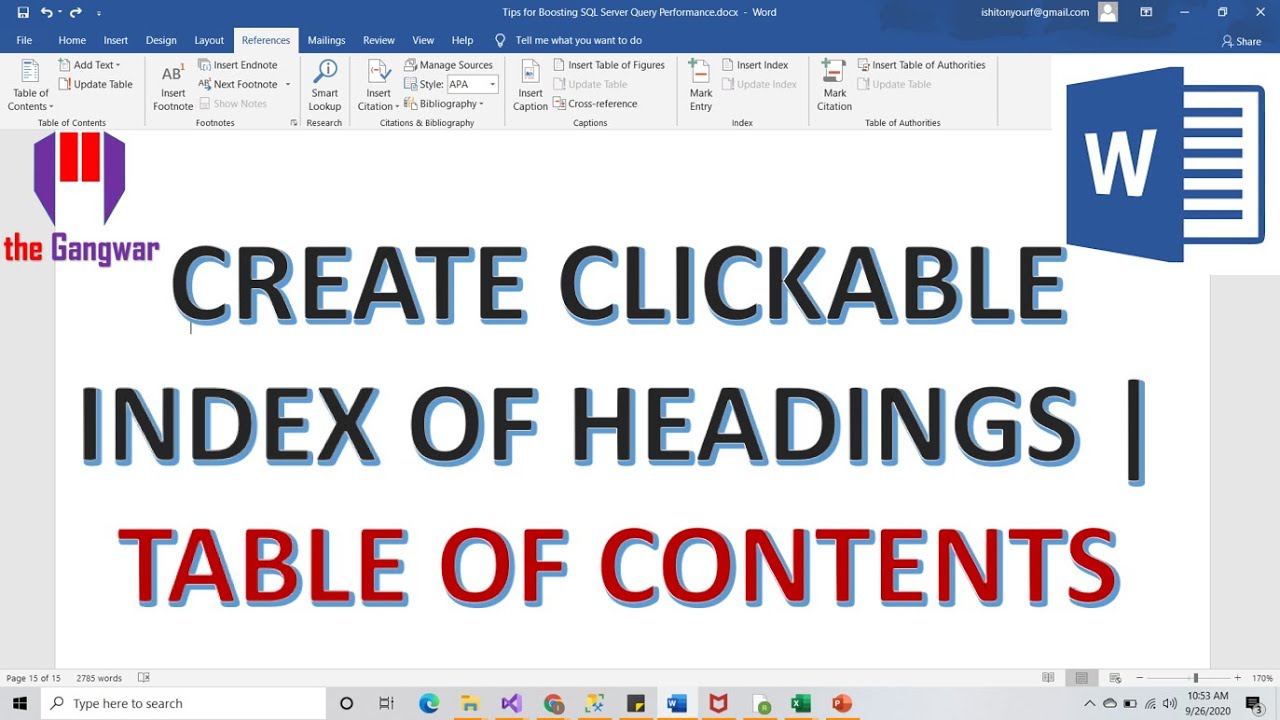Open the Windows Start menu
Viewport: 1280px width, 720px height.
[x=20, y=704]
